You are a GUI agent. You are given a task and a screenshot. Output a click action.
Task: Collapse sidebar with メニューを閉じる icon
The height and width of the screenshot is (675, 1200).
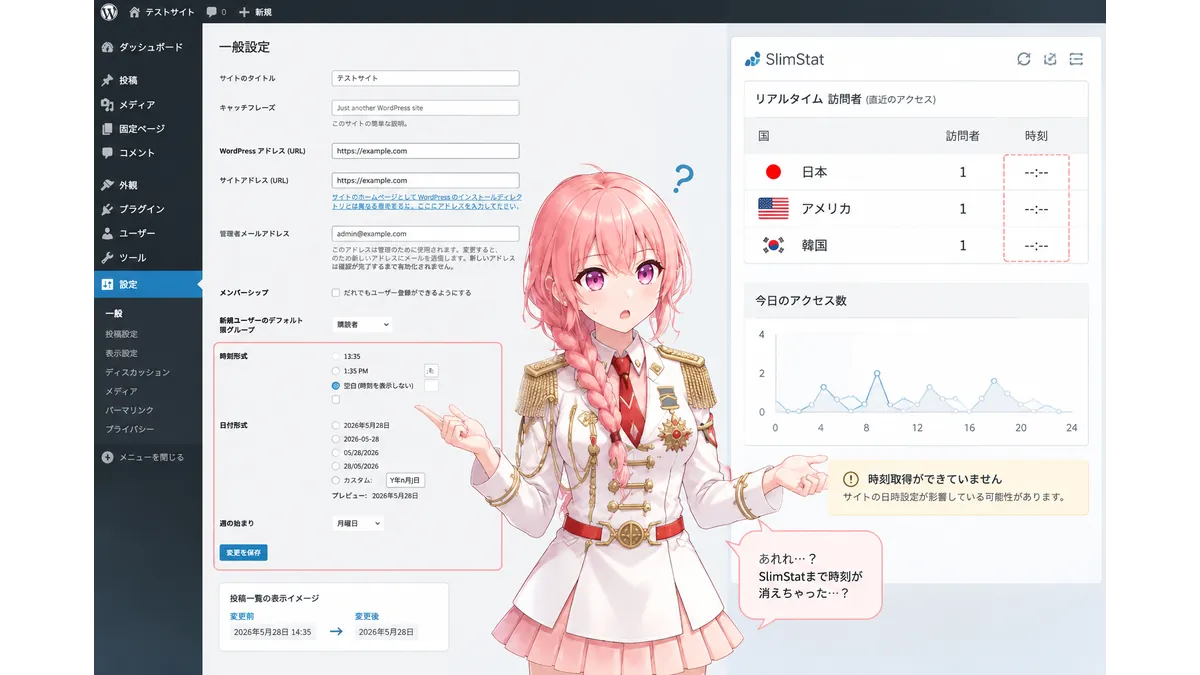click(x=108, y=457)
